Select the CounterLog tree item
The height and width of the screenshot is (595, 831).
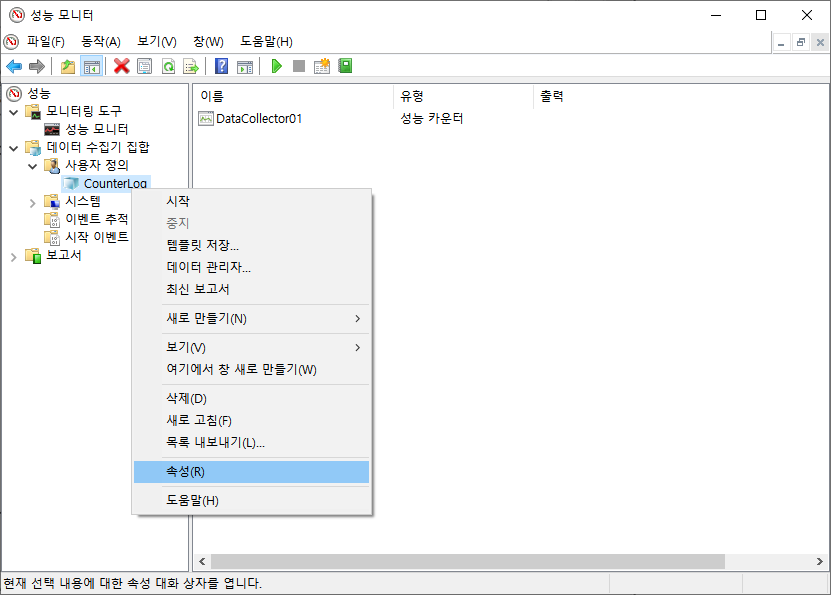(x=115, y=183)
